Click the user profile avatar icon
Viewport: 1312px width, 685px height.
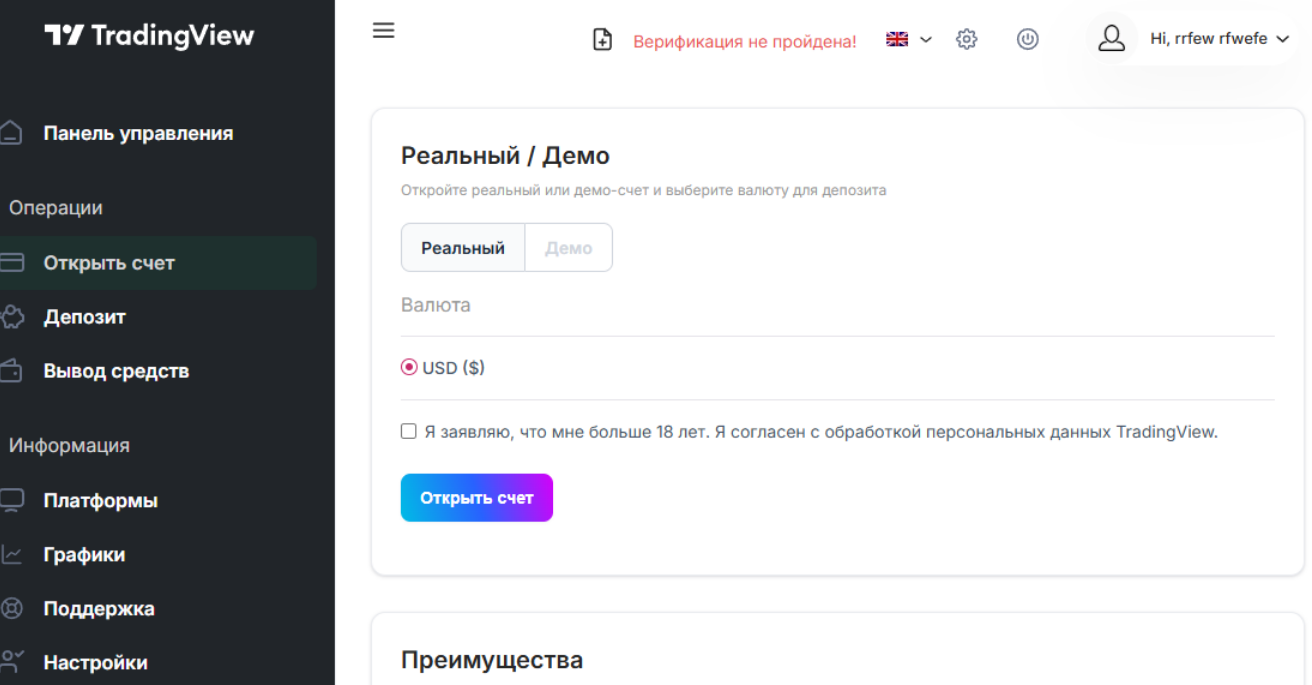pyautogui.click(x=1111, y=39)
